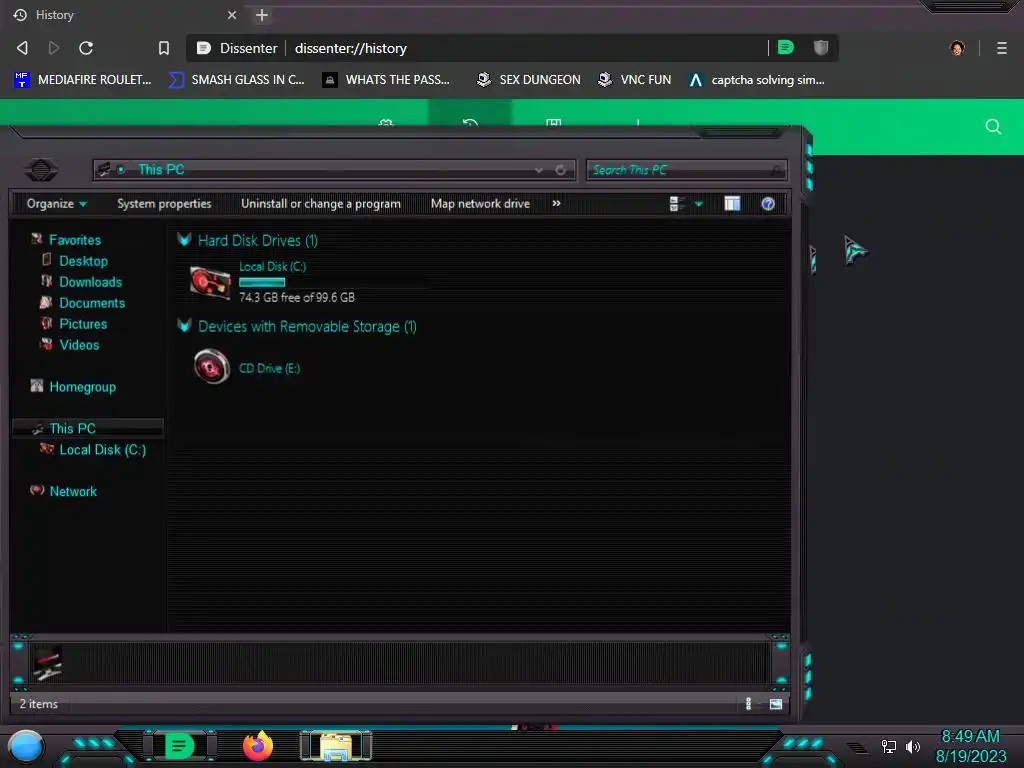Refresh the Explorer location
The width and height of the screenshot is (1024, 768).
point(560,170)
